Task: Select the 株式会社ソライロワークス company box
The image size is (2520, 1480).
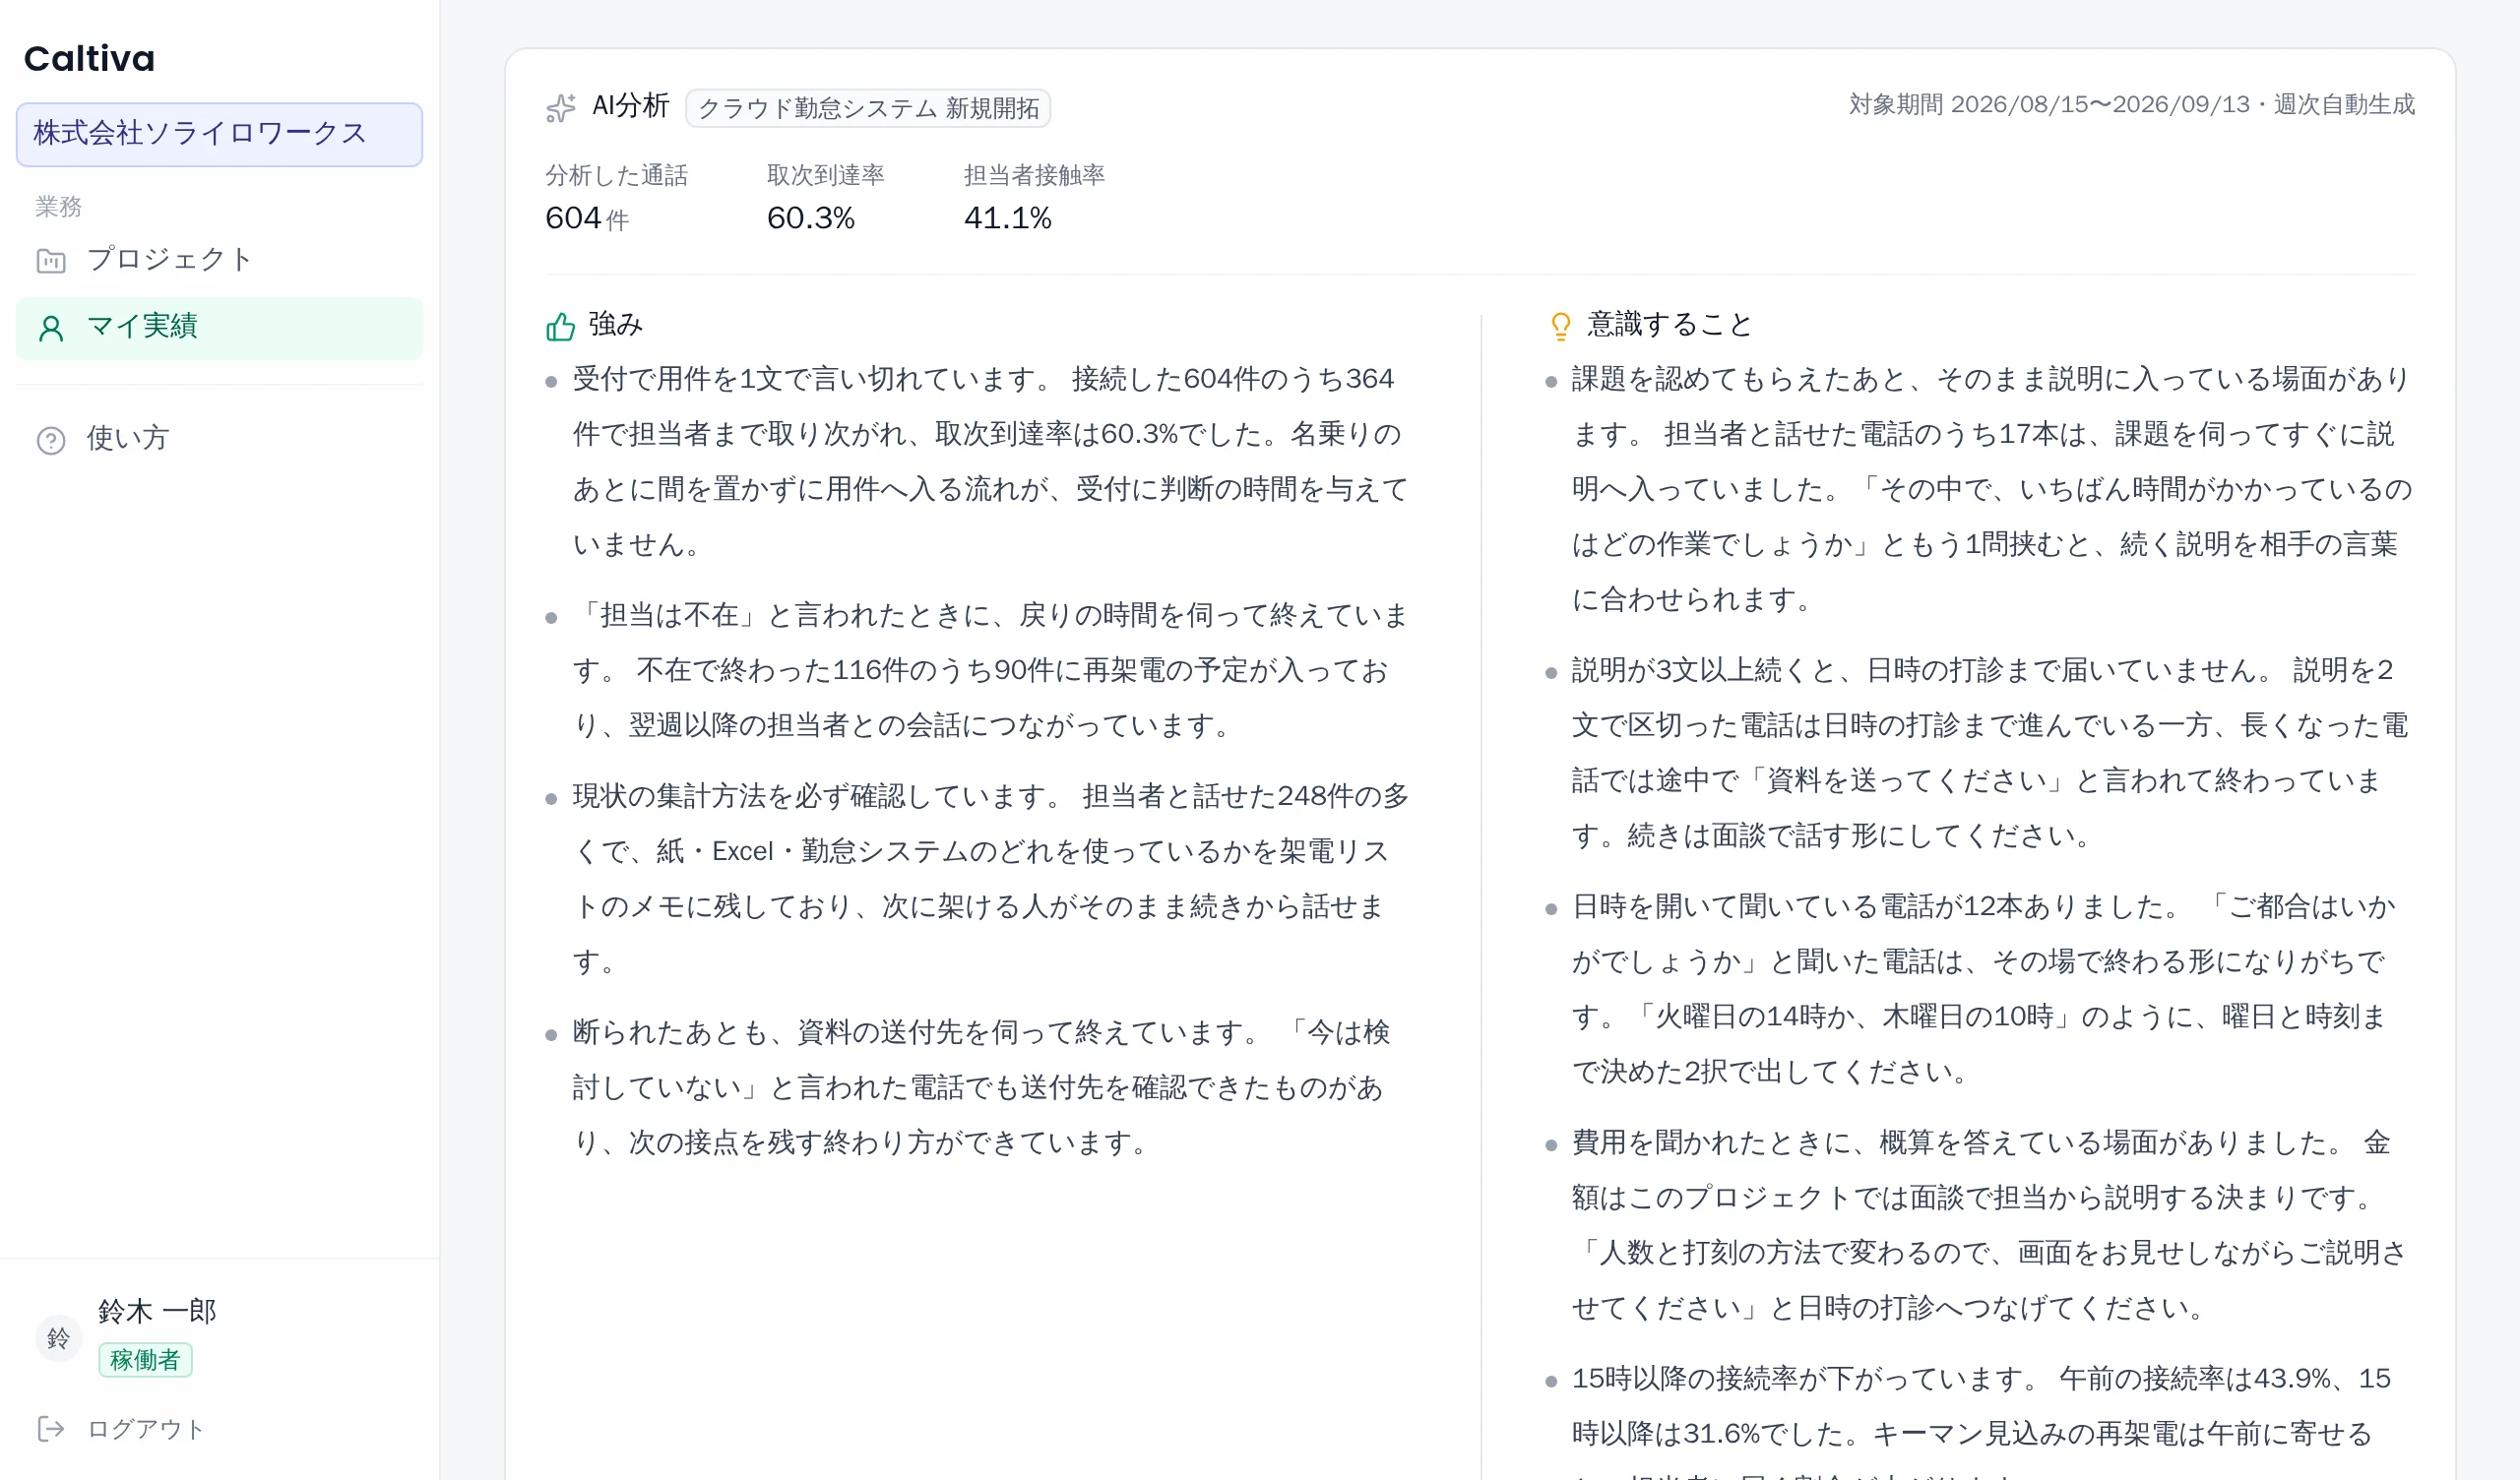Action: coord(219,134)
